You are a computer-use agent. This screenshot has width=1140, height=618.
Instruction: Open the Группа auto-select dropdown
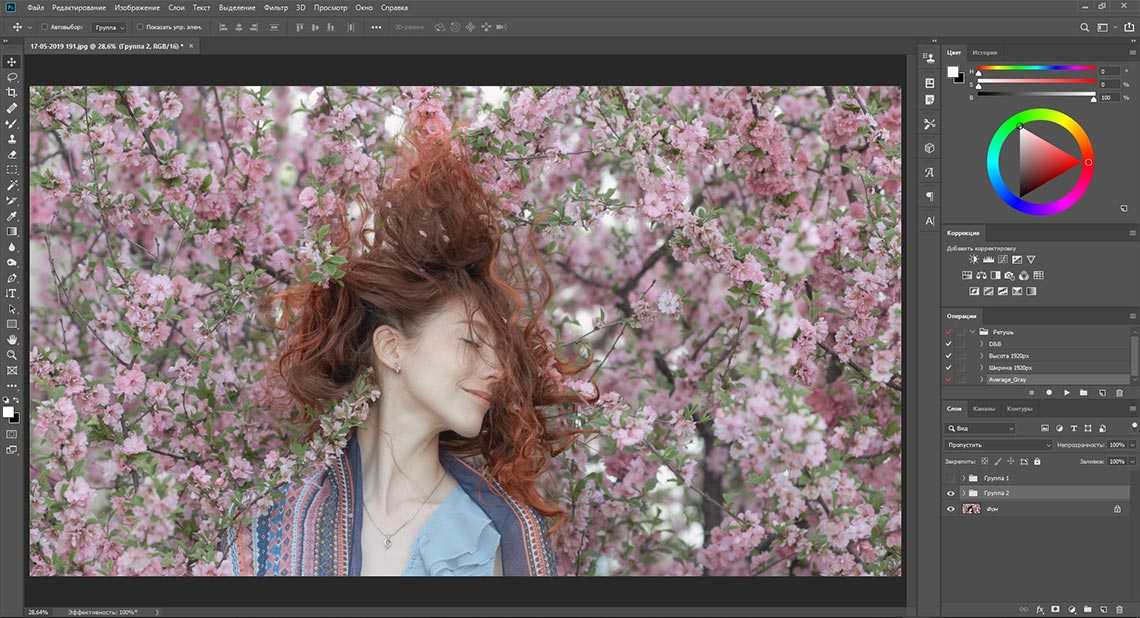coord(109,27)
